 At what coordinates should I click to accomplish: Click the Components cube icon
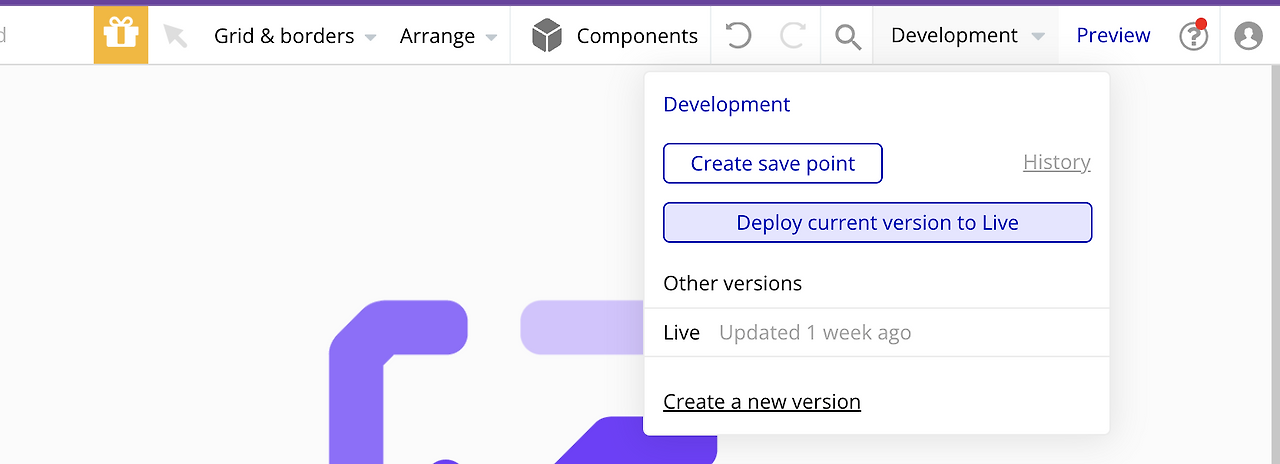(547, 36)
